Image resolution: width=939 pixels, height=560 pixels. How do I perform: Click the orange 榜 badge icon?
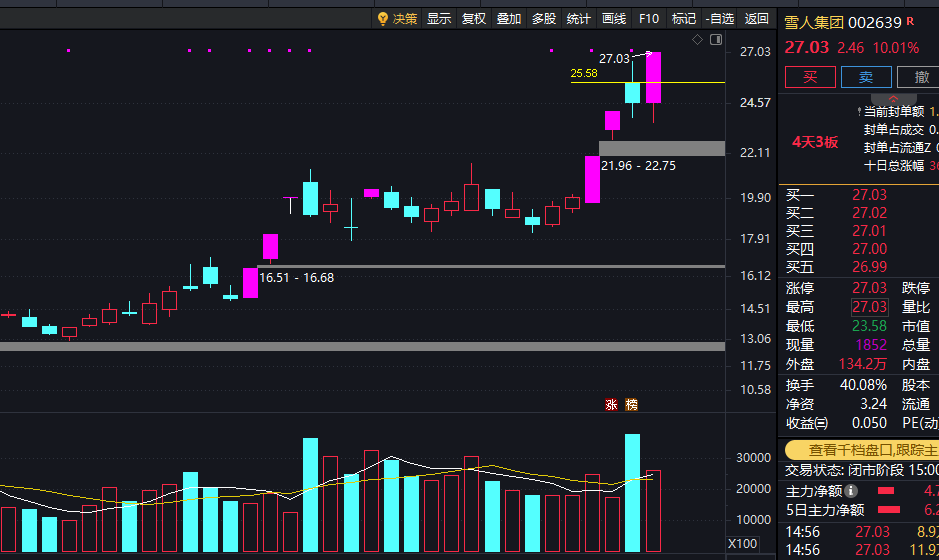631,405
